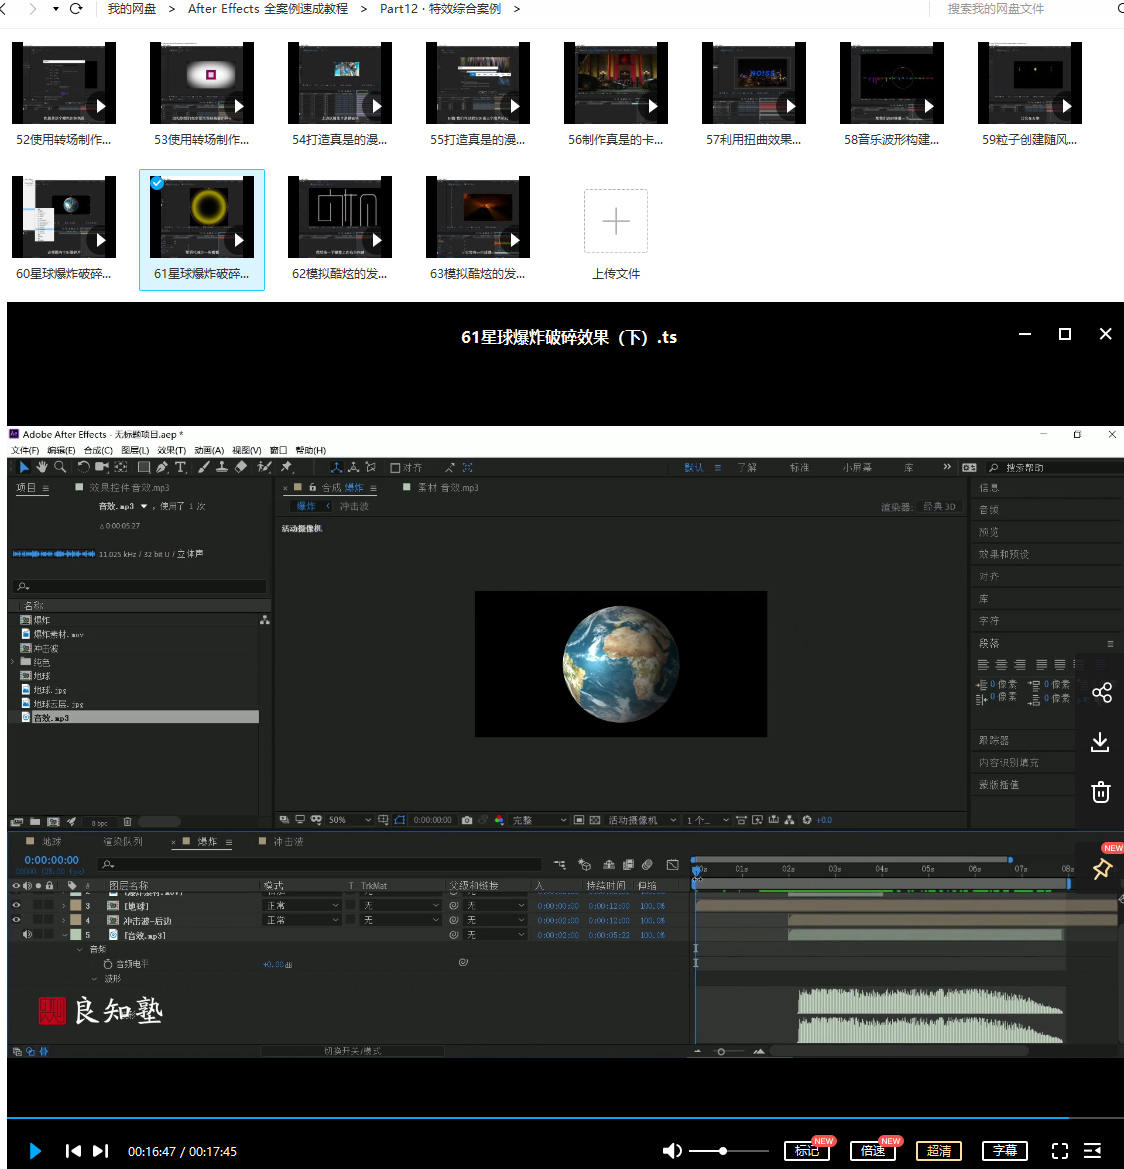Click the share icon beside the video

point(1101,693)
